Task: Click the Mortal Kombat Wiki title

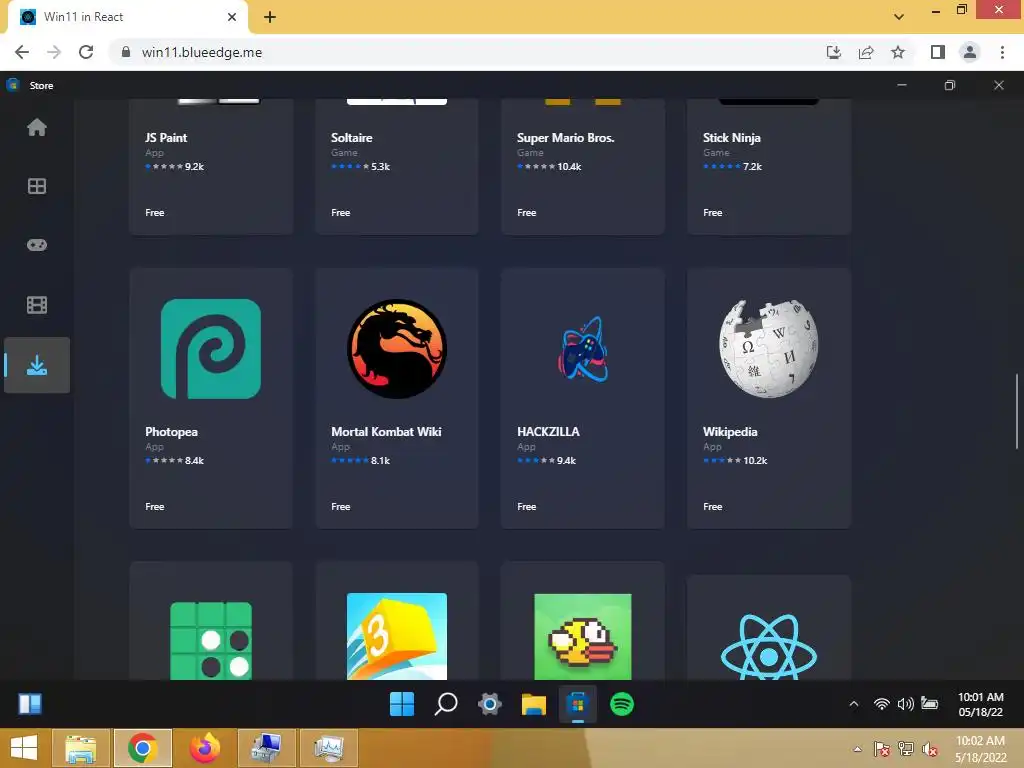Action: tap(386, 432)
